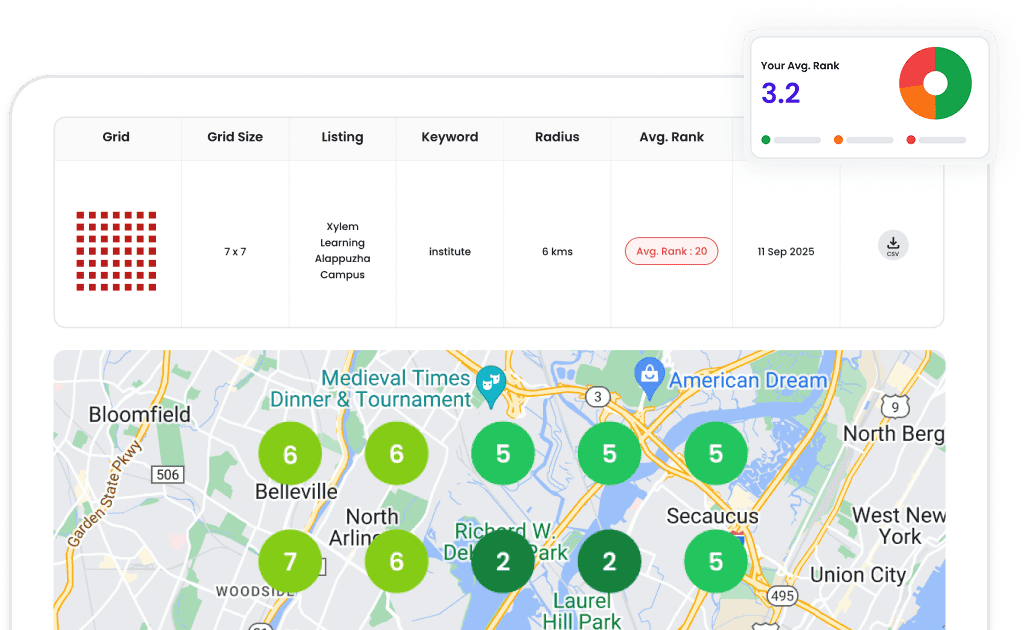This screenshot has height=630, width=1026.
Task: Sort by the Keyword column header
Action: (x=450, y=137)
